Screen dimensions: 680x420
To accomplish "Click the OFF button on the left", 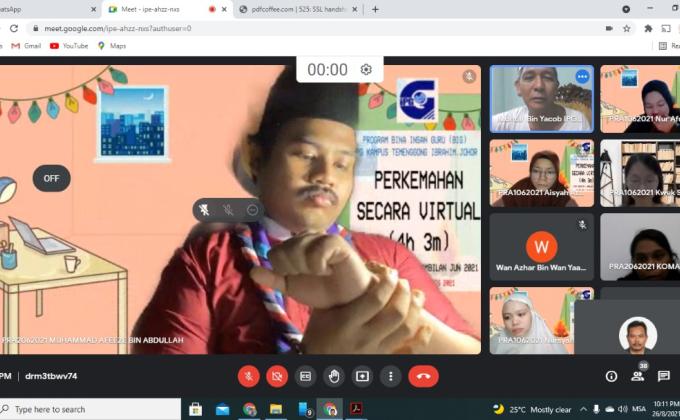I will pyautogui.click(x=51, y=178).
